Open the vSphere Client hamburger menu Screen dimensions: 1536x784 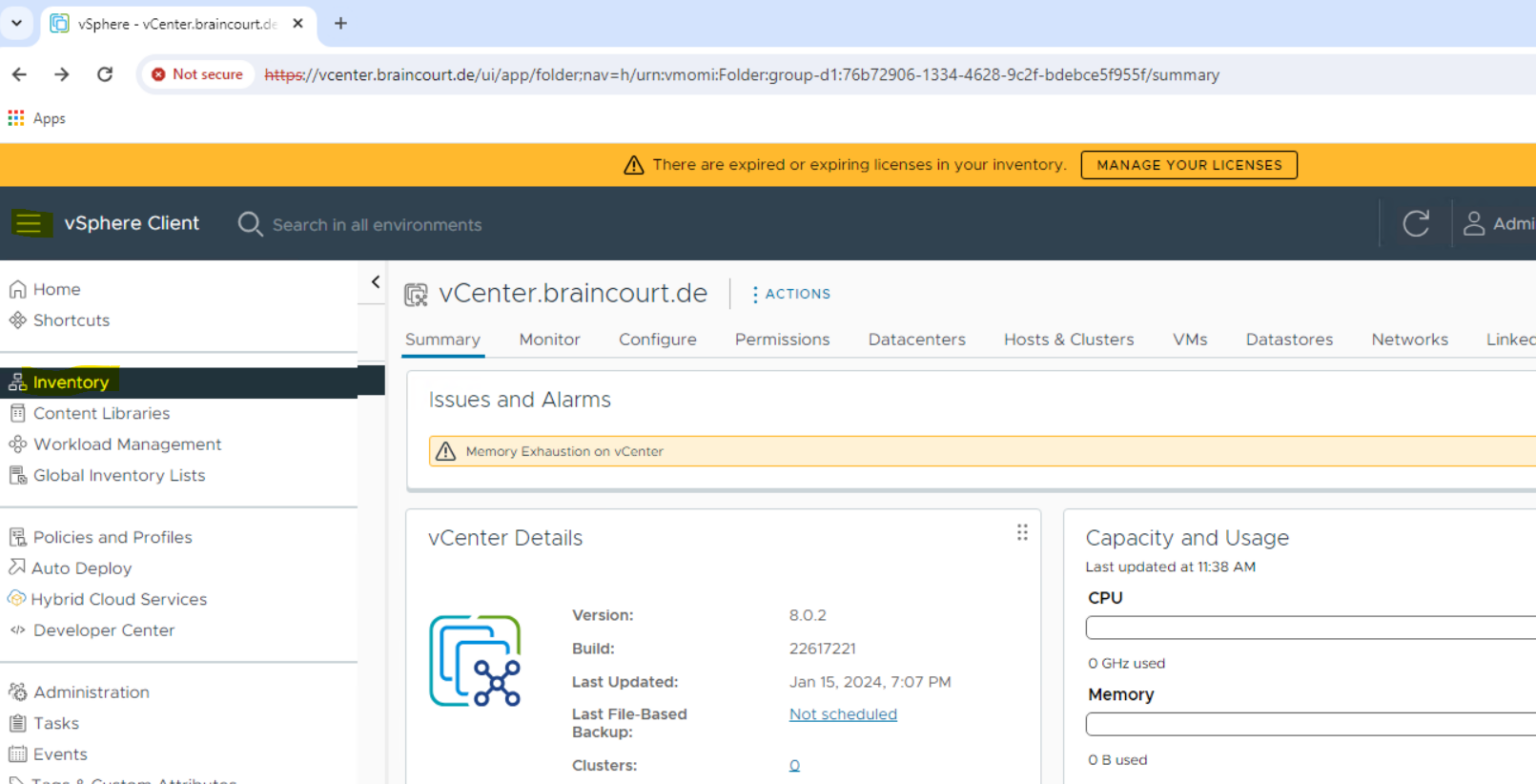[x=31, y=223]
